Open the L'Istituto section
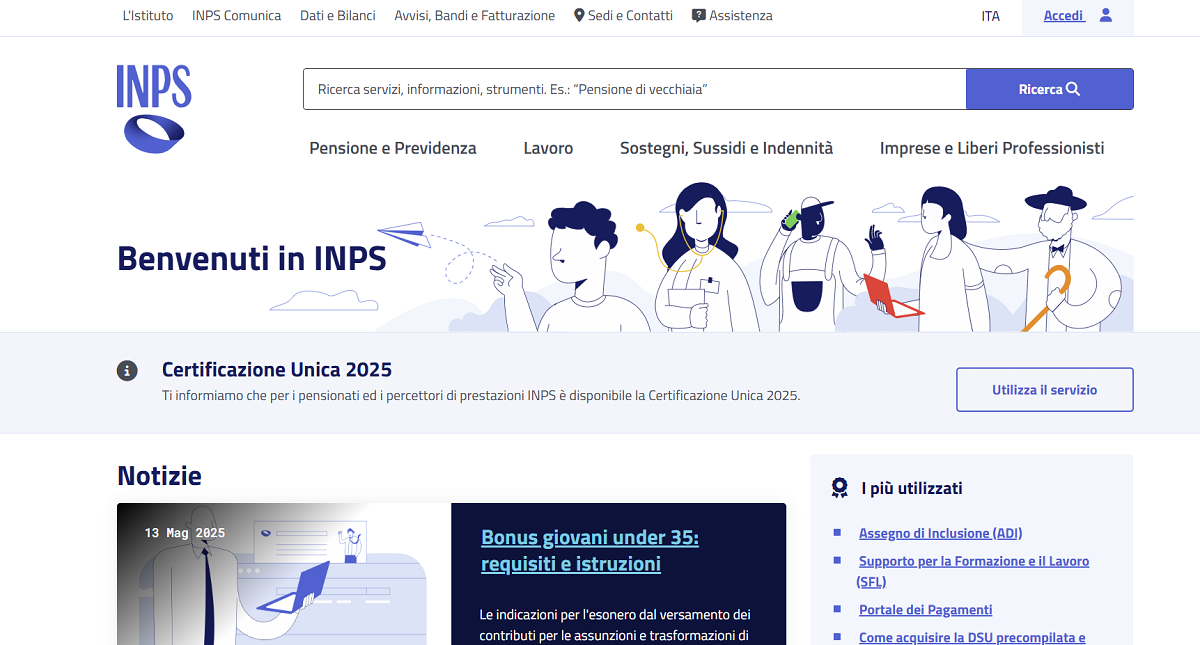Viewport: 1200px width, 645px height. click(147, 15)
